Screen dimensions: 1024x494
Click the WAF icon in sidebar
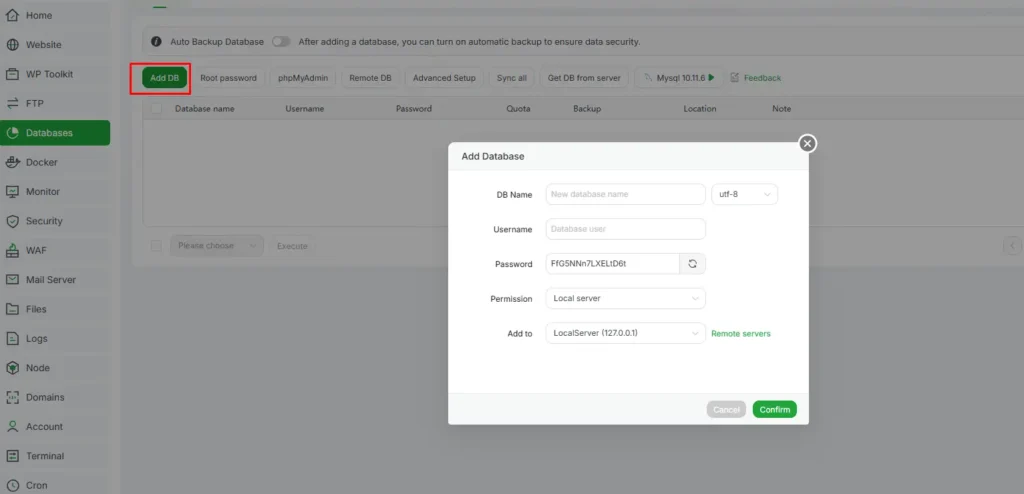pos(13,250)
